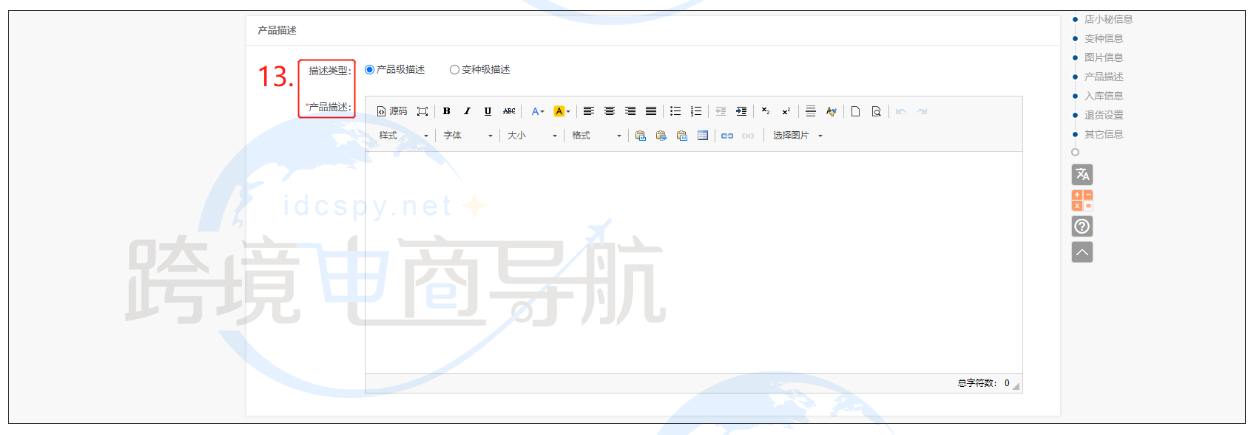Apply superscript formatting
This screenshot has width=1250, height=435.
pos(786,111)
